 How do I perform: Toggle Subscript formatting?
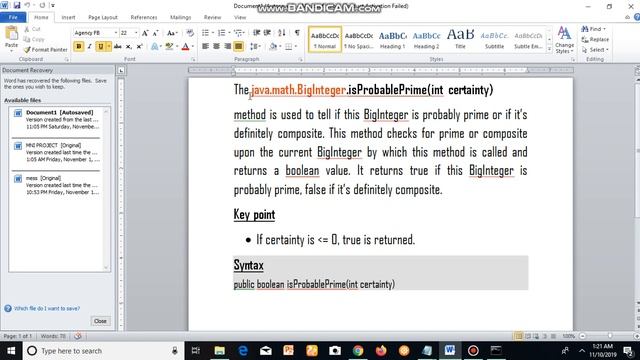(129, 47)
